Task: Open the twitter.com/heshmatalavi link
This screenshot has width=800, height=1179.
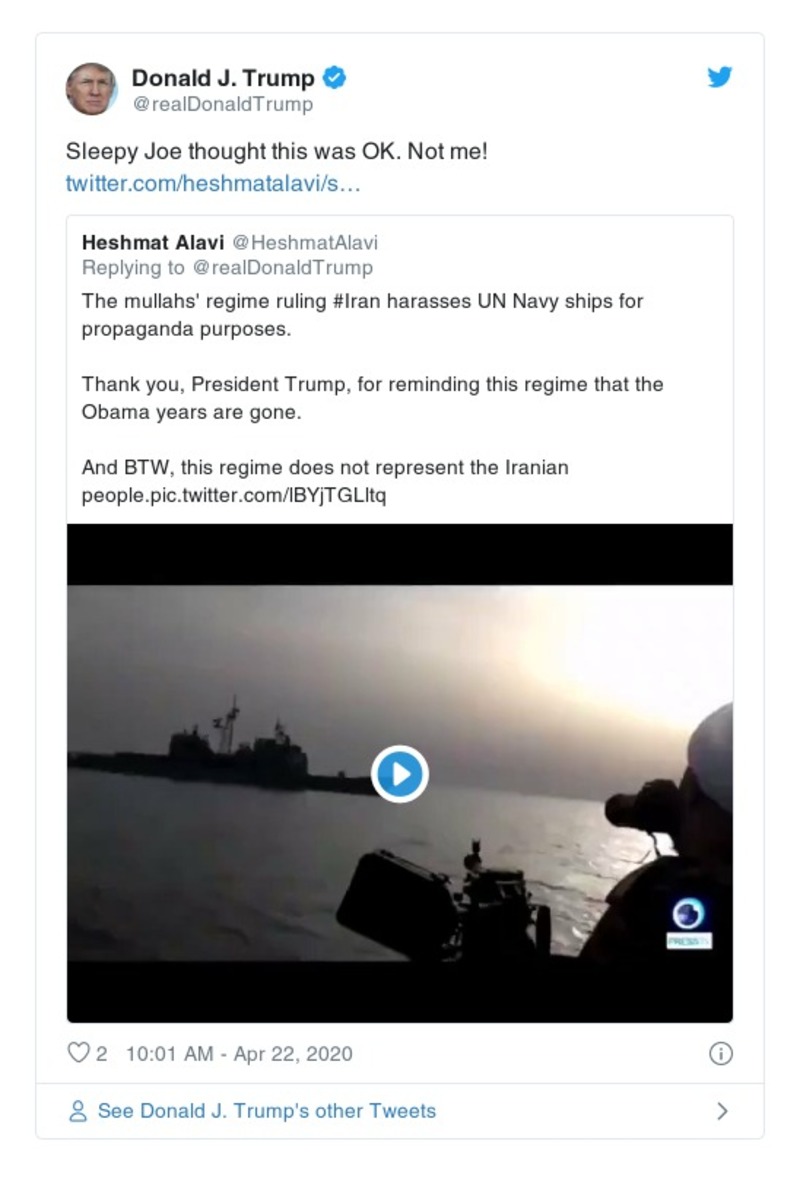Action: [213, 183]
